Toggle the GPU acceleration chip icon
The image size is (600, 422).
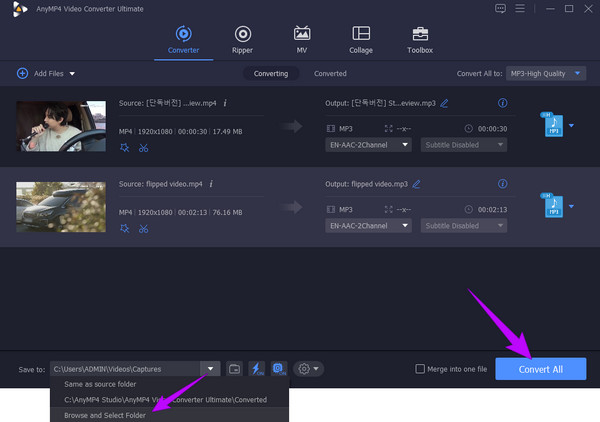[279, 369]
